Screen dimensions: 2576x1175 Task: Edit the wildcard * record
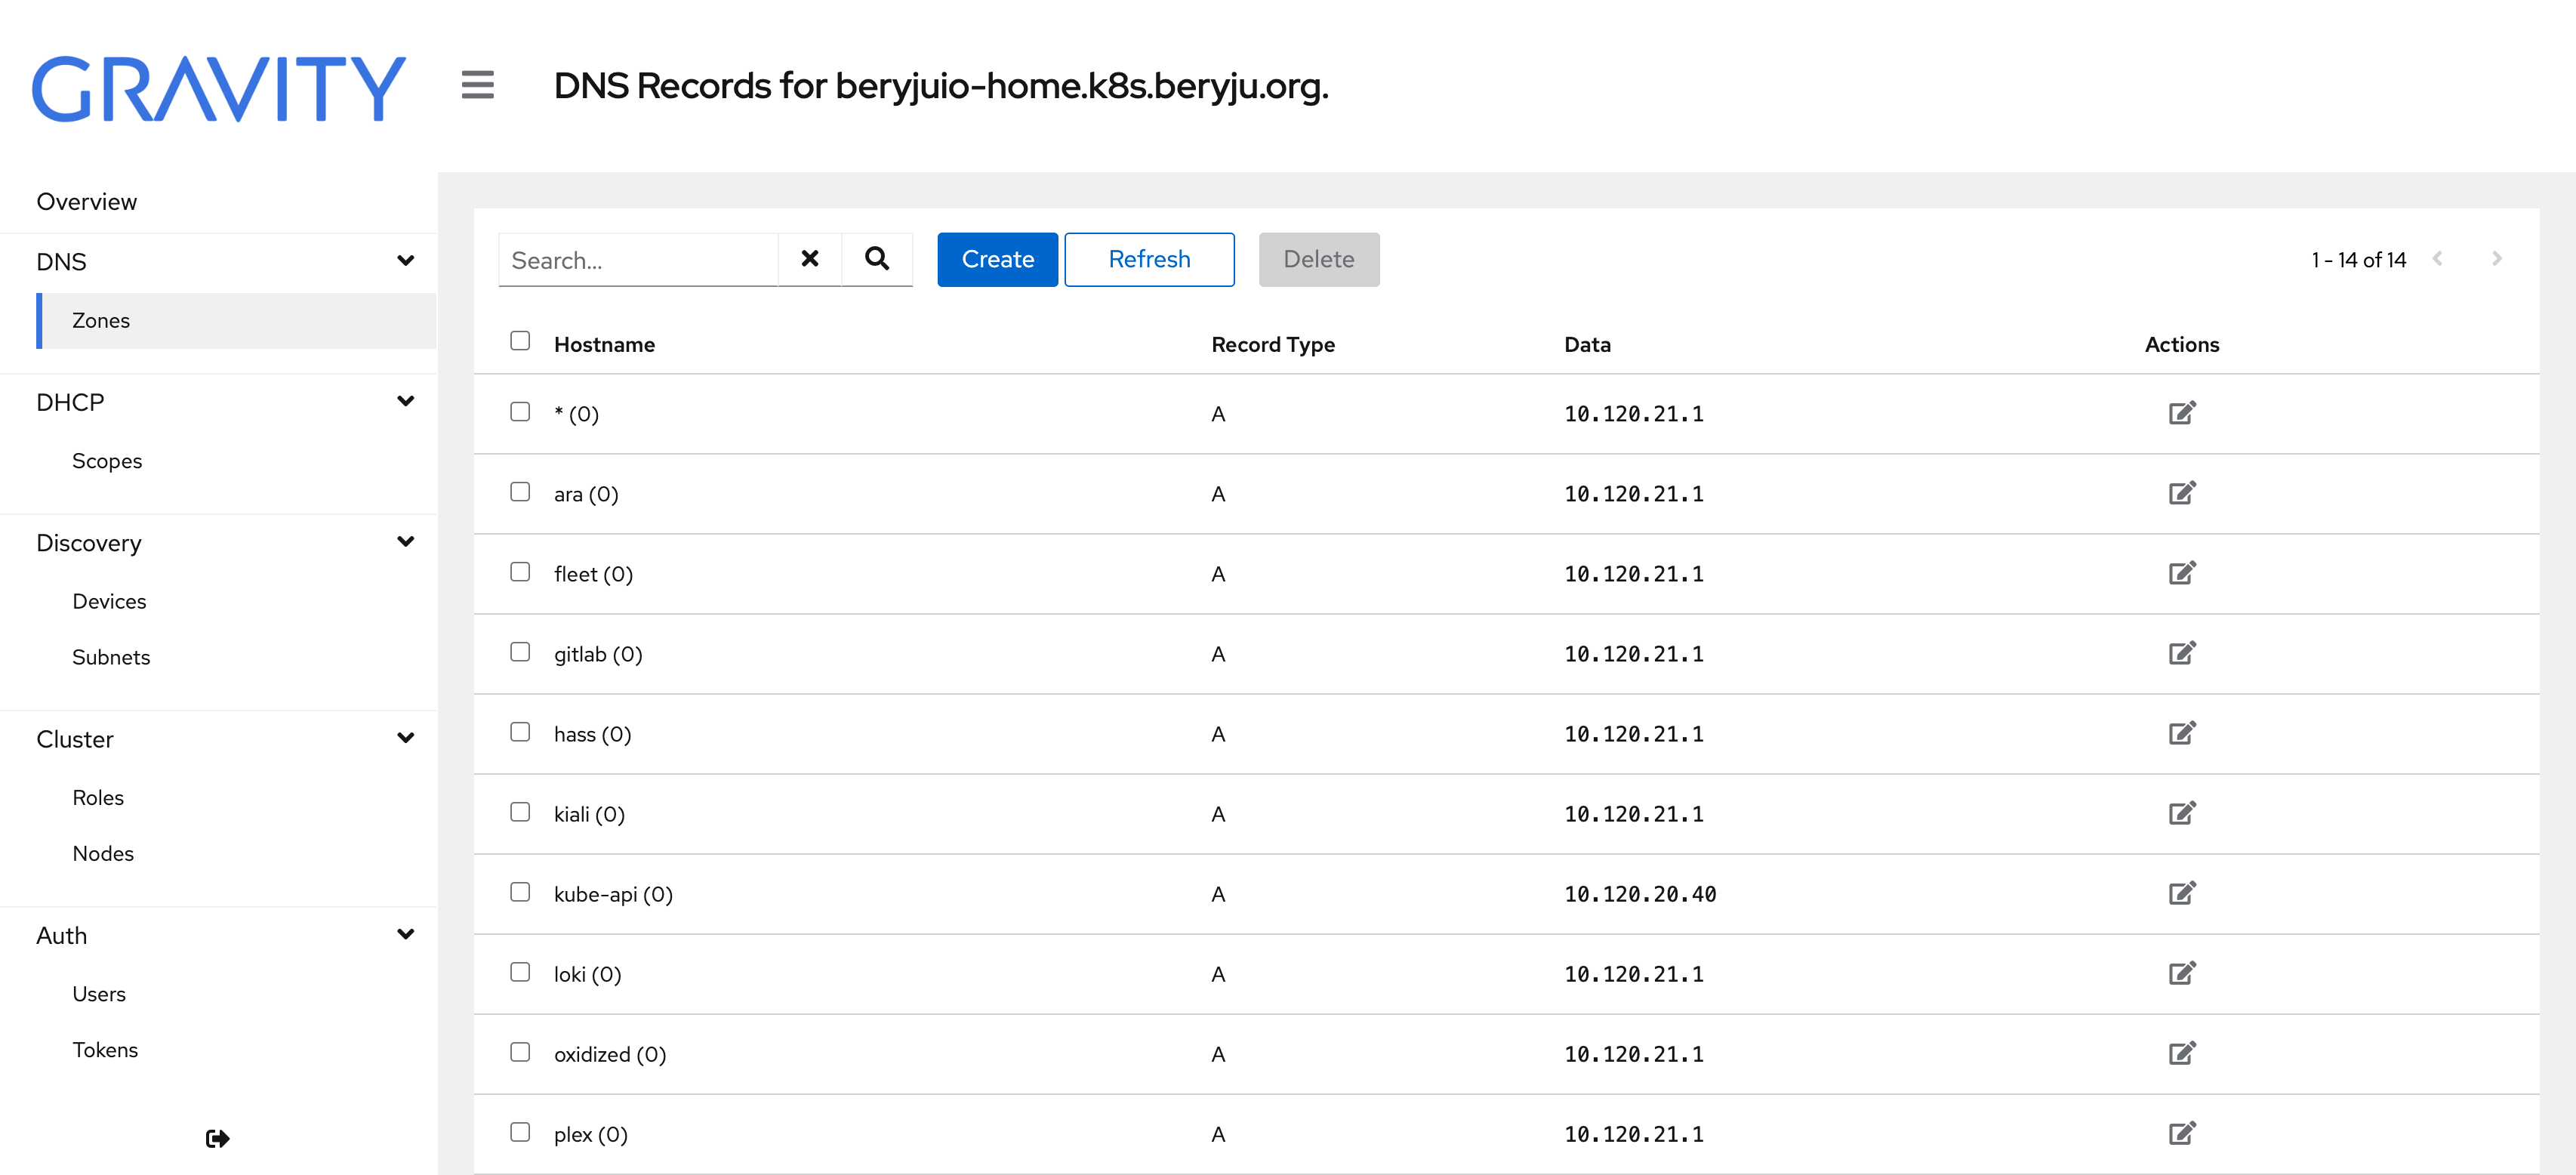click(2181, 413)
